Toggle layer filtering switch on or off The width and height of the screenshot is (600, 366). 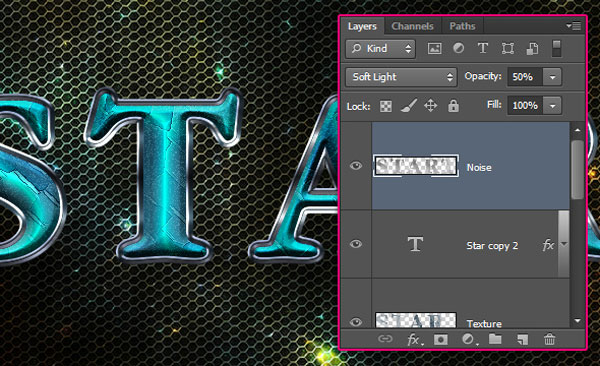pyautogui.click(x=557, y=49)
